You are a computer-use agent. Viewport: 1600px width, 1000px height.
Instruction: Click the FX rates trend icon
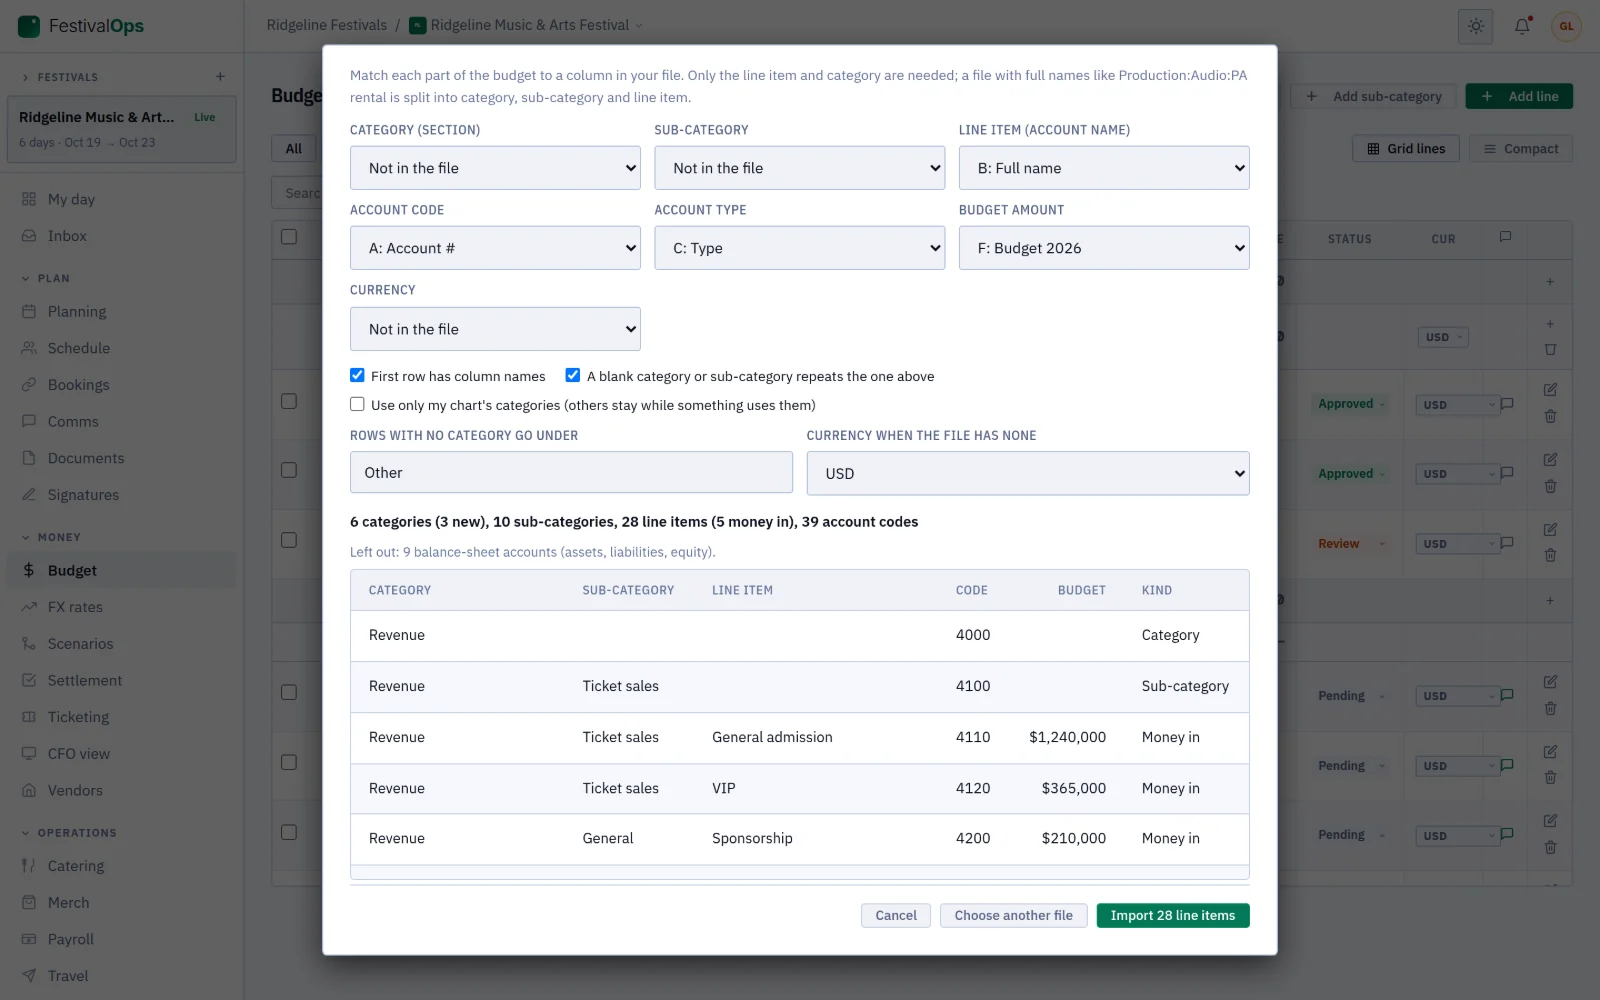[x=29, y=607]
